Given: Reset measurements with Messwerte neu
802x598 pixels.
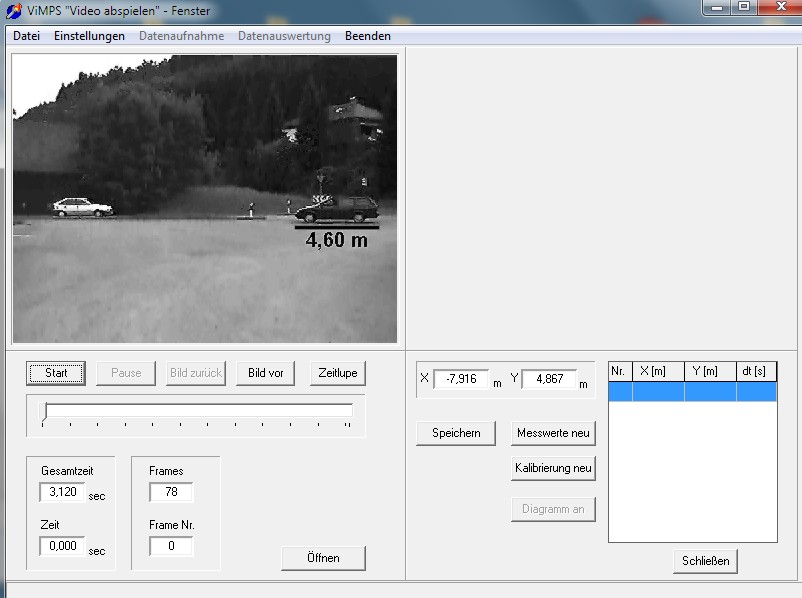Looking at the screenshot, I should pyautogui.click(x=553, y=433).
